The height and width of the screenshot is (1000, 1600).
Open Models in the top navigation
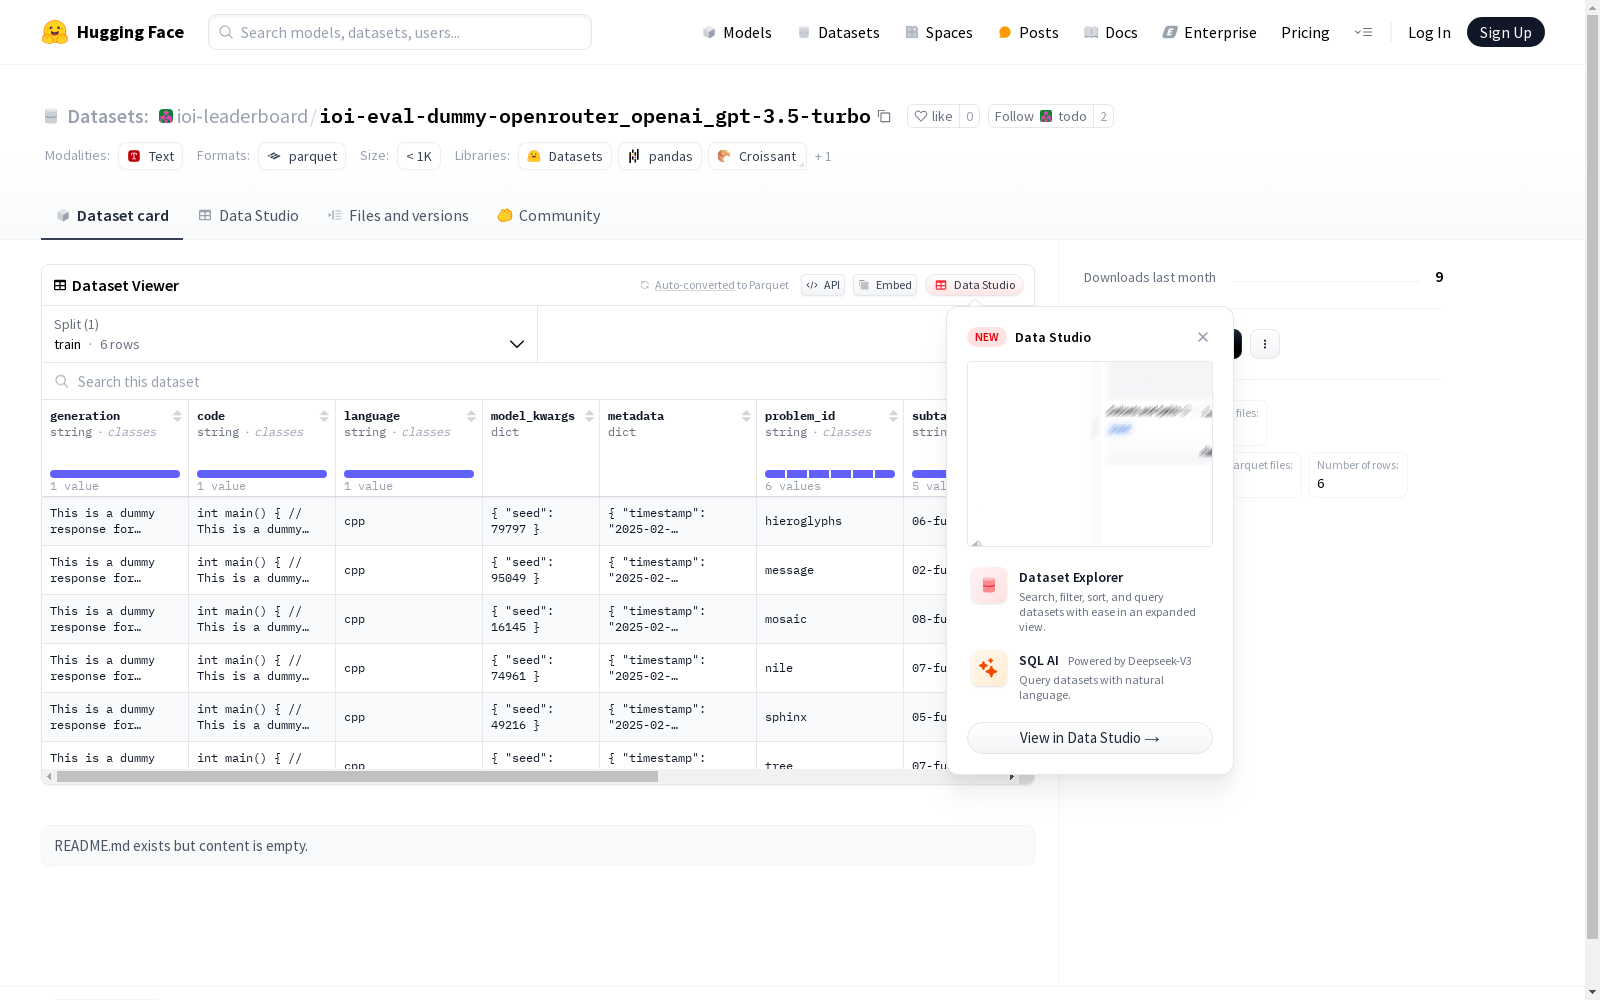737,32
